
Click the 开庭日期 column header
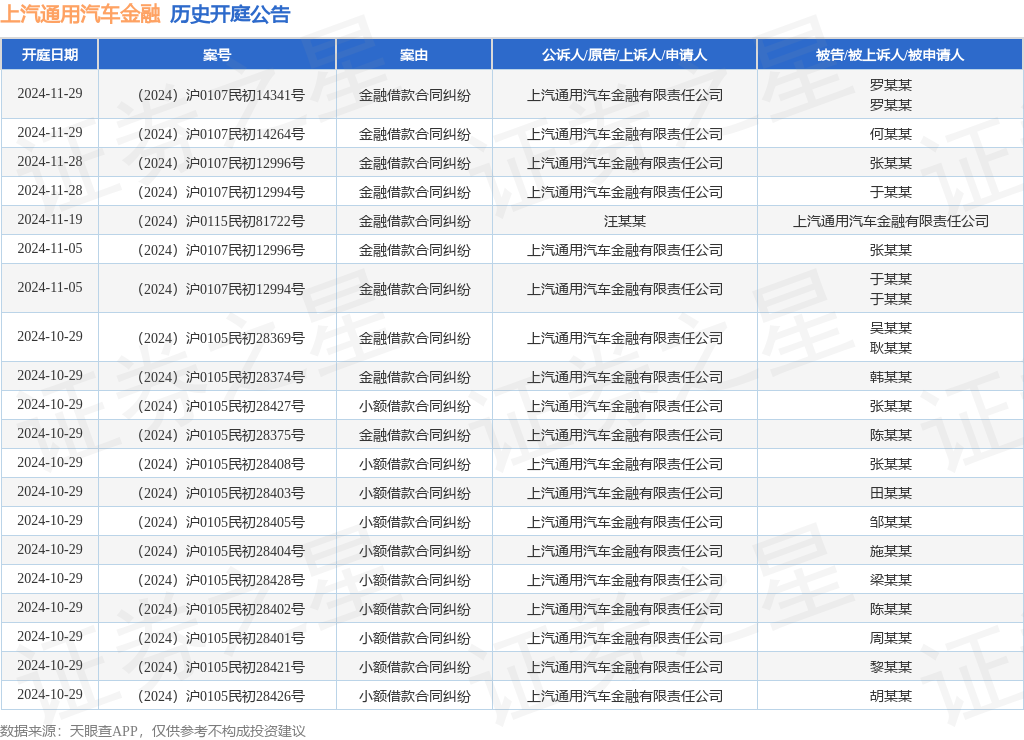click(50, 55)
